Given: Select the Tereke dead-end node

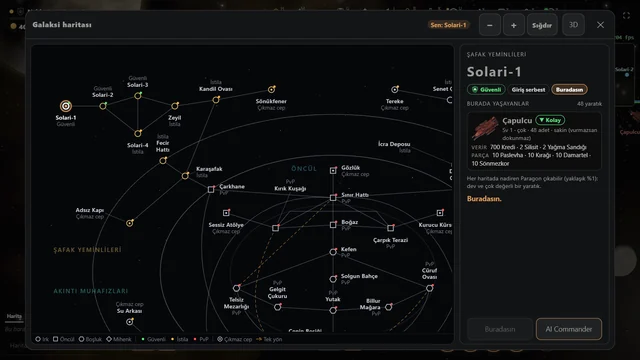Looking at the screenshot, I should [x=395, y=89].
